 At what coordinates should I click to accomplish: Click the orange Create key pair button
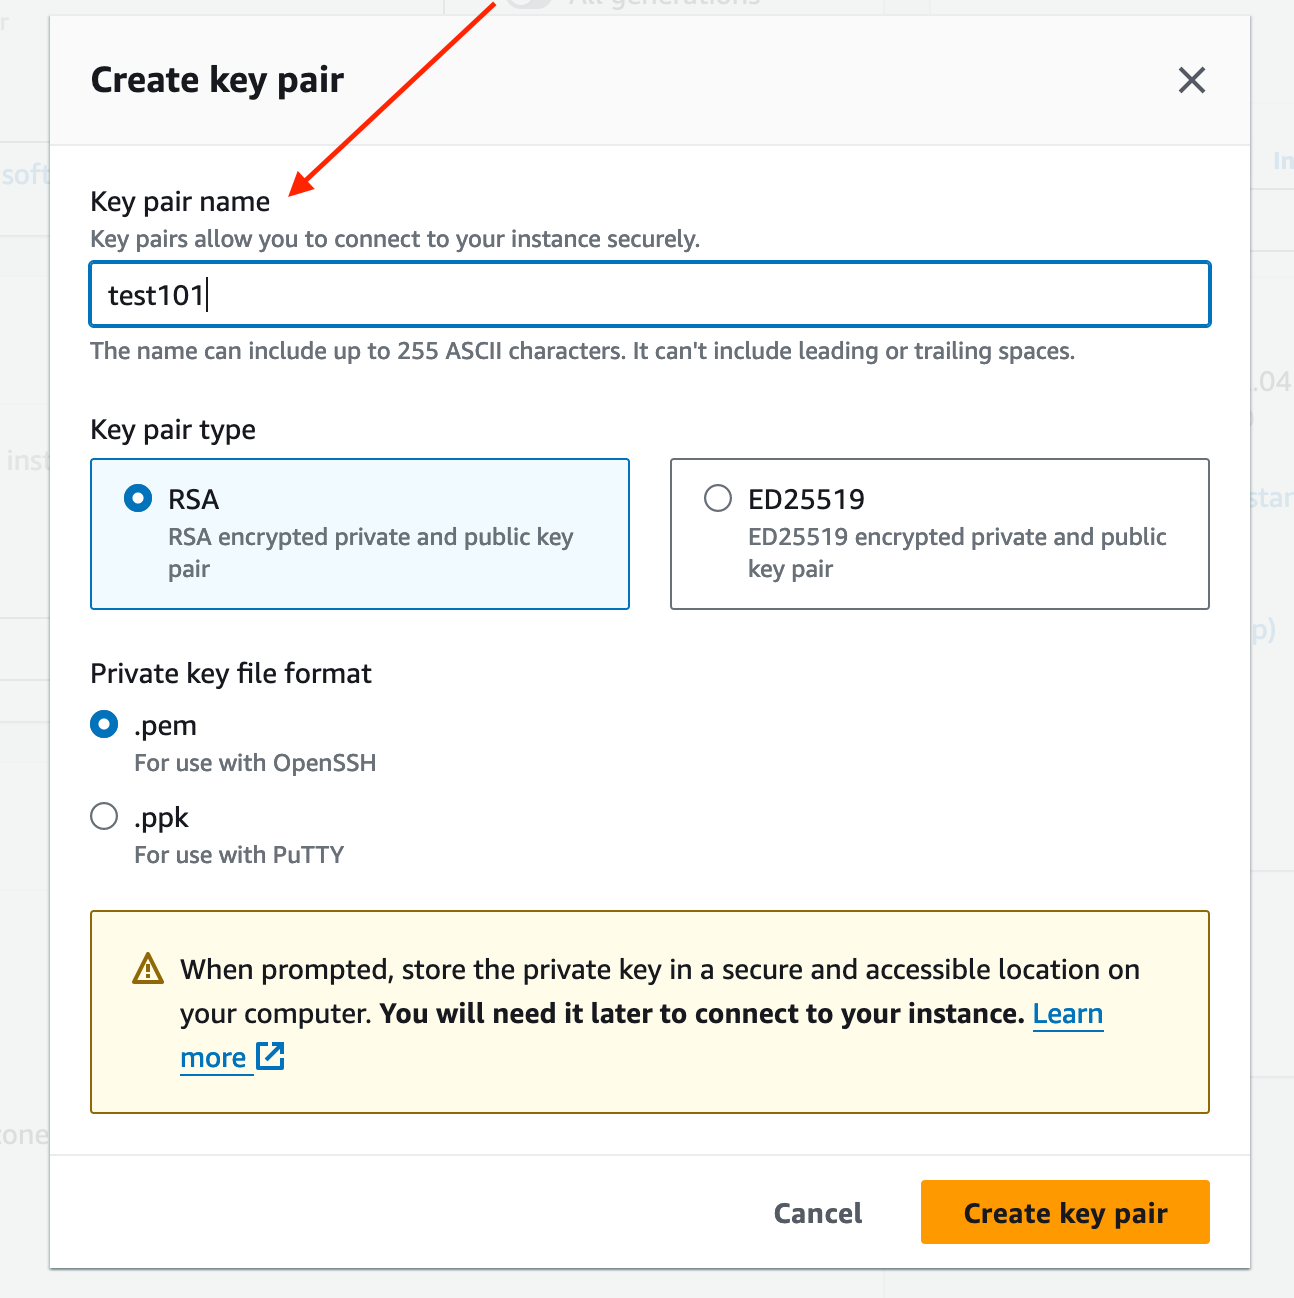point(1065,1212)
